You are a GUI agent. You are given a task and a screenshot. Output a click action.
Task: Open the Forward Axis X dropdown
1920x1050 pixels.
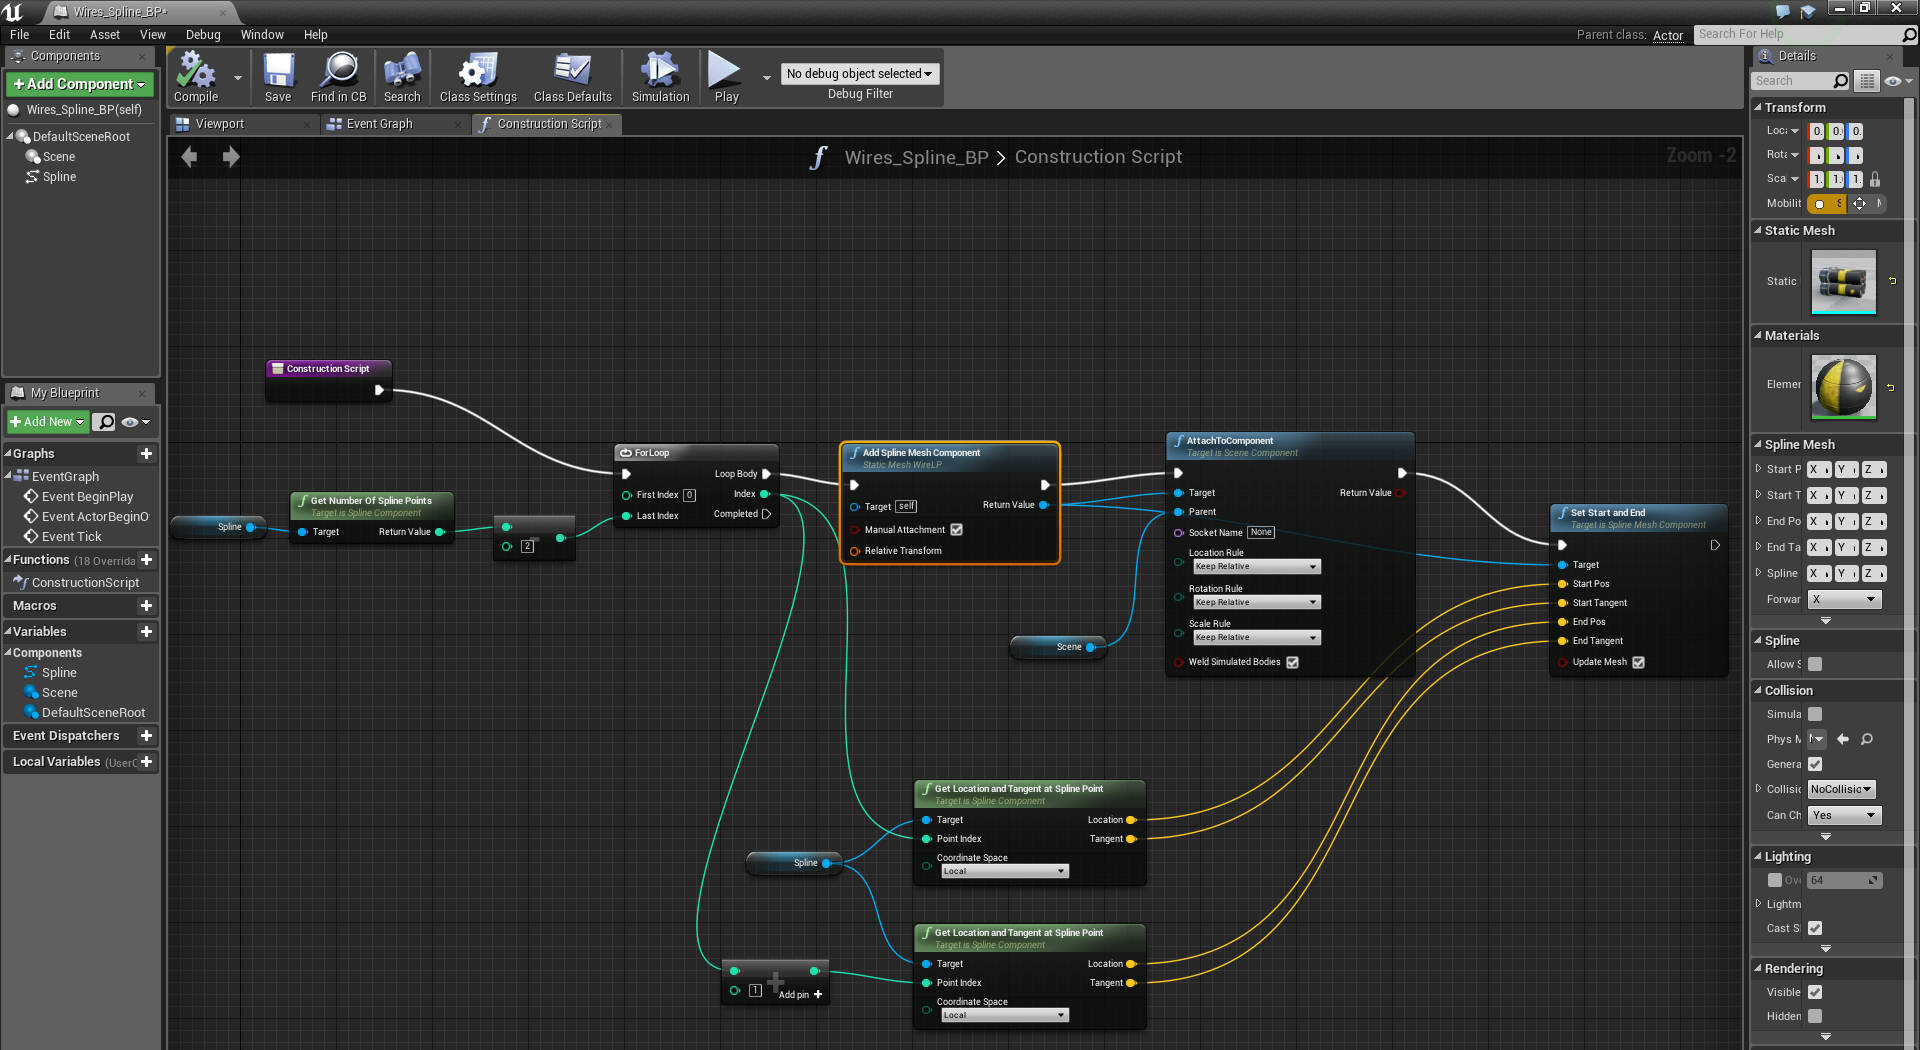[x=1844, y=599]
